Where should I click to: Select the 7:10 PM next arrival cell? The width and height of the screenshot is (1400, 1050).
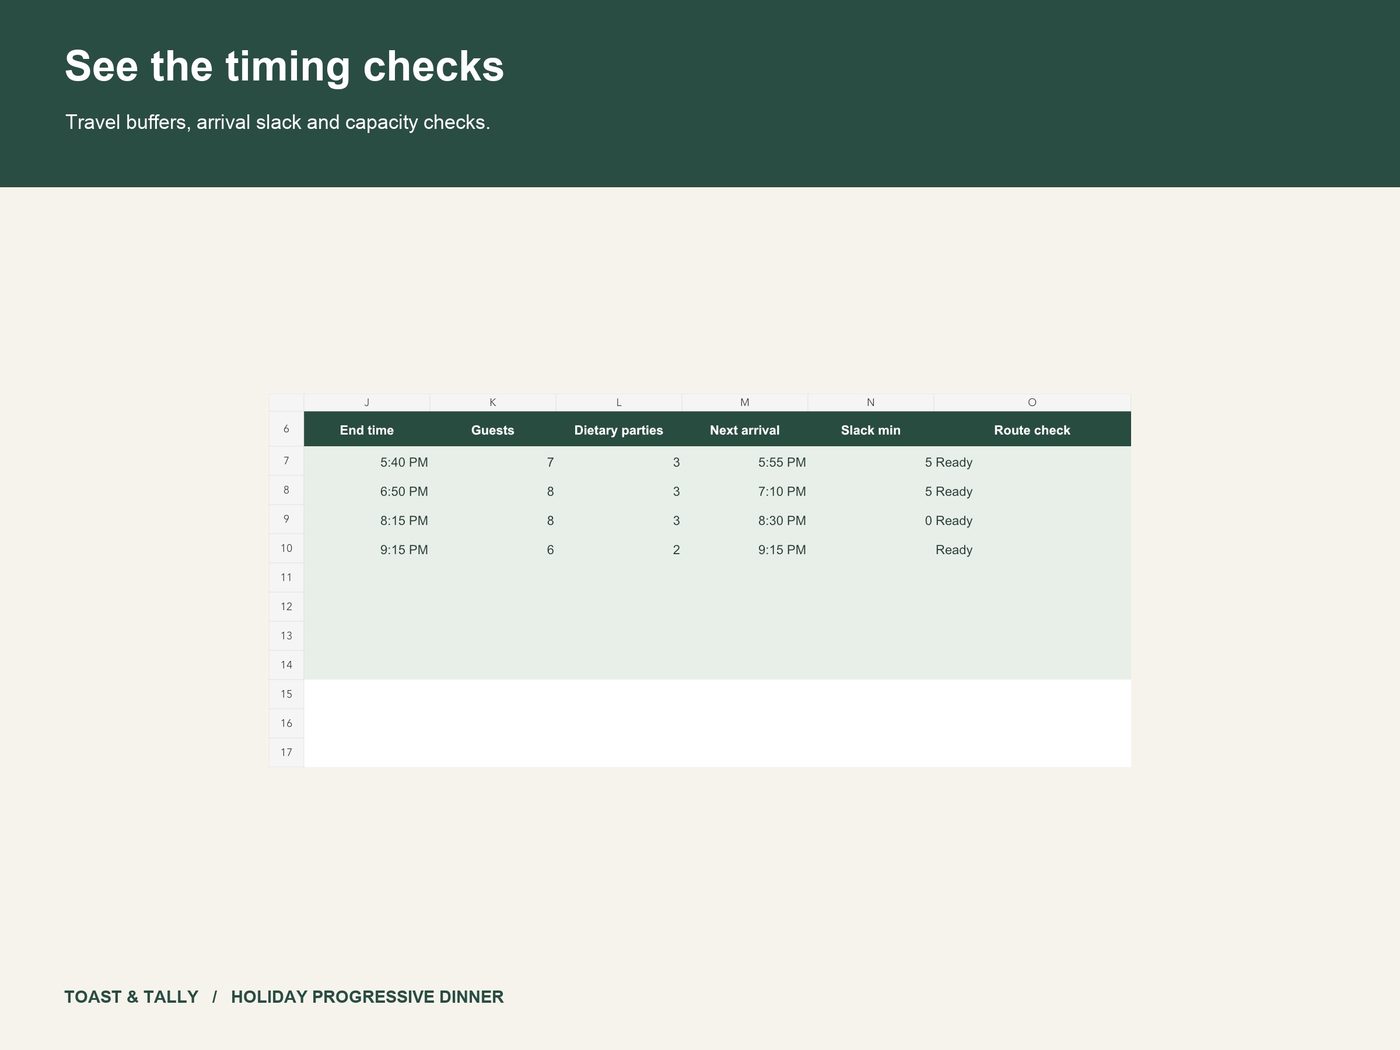(x=745, y=491)
